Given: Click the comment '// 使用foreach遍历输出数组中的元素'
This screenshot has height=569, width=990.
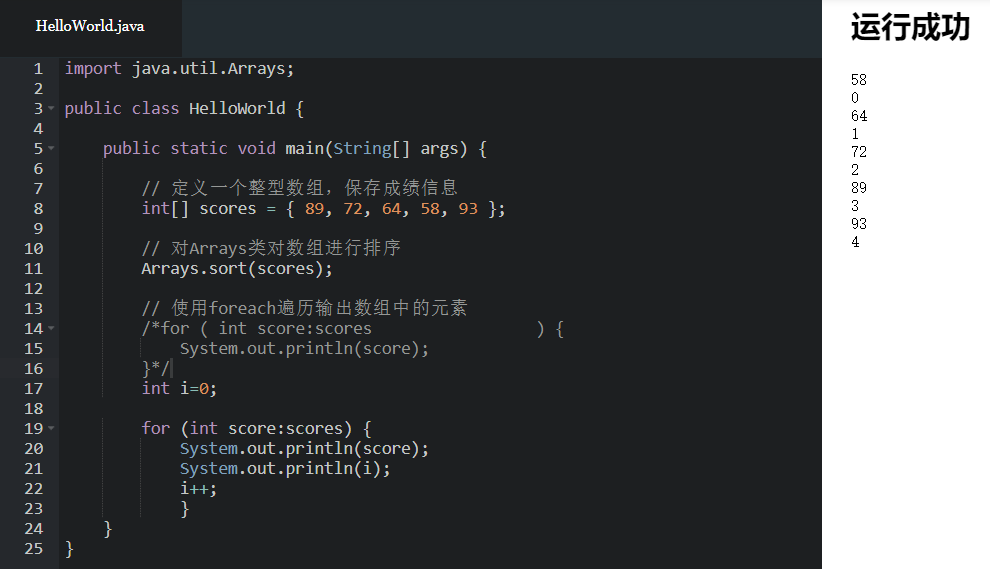Looking at the screenshot, I should click(304, 308).
